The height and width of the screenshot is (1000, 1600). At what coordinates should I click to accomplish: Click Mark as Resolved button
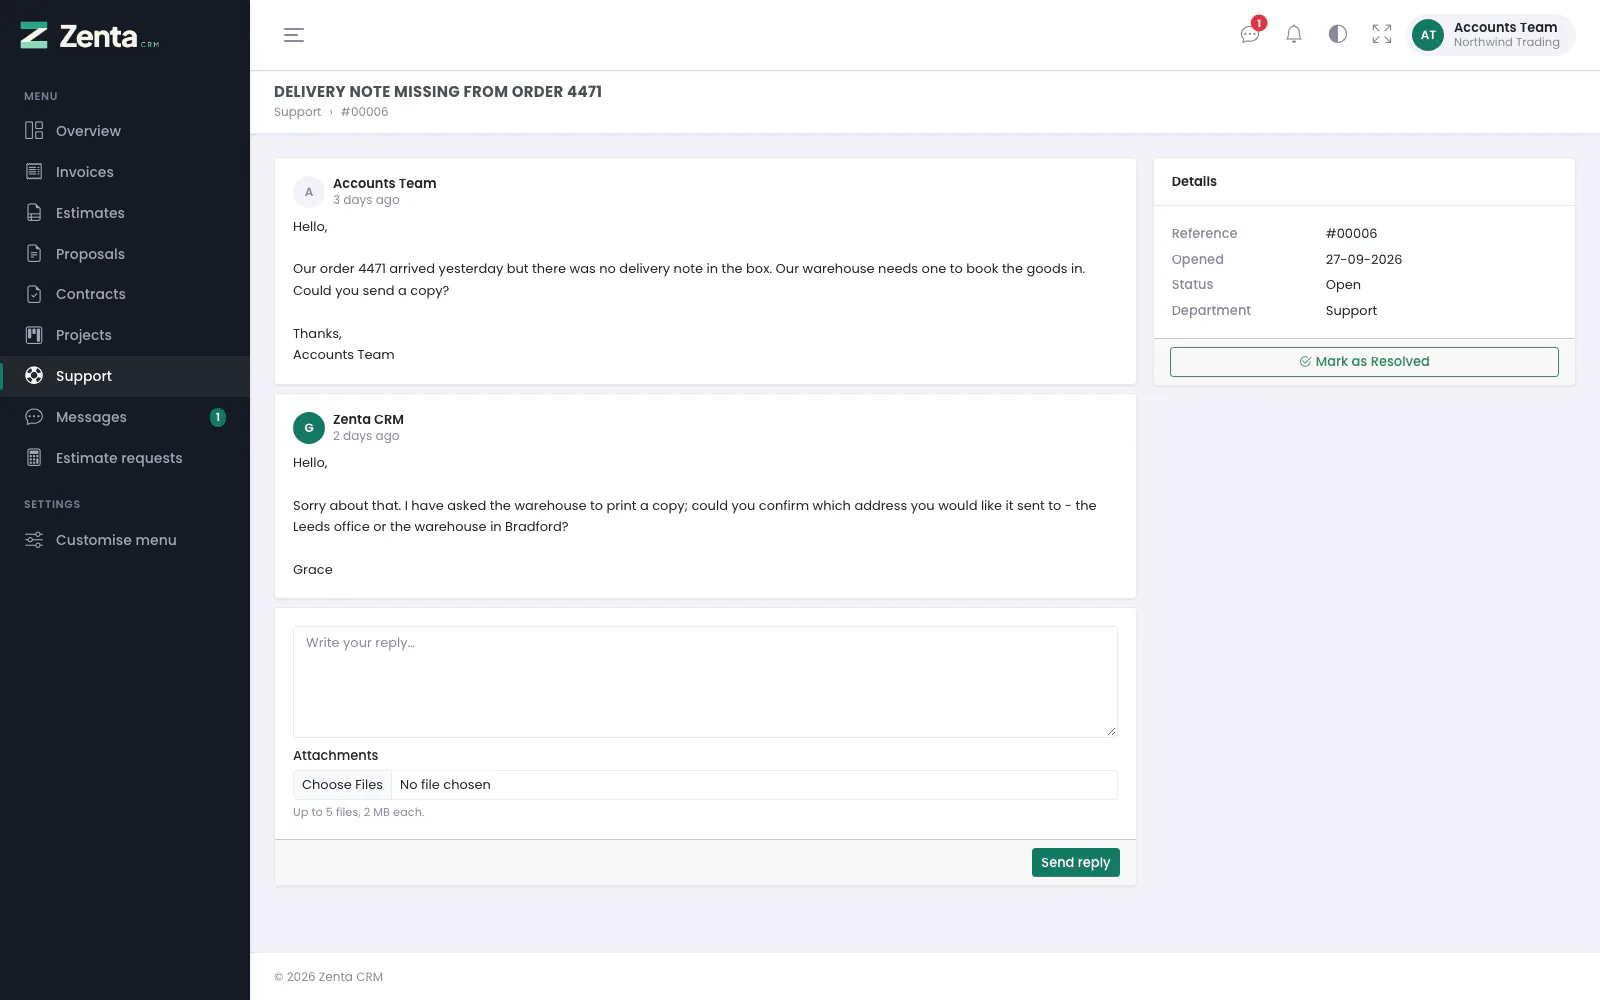click(1364, 362)
